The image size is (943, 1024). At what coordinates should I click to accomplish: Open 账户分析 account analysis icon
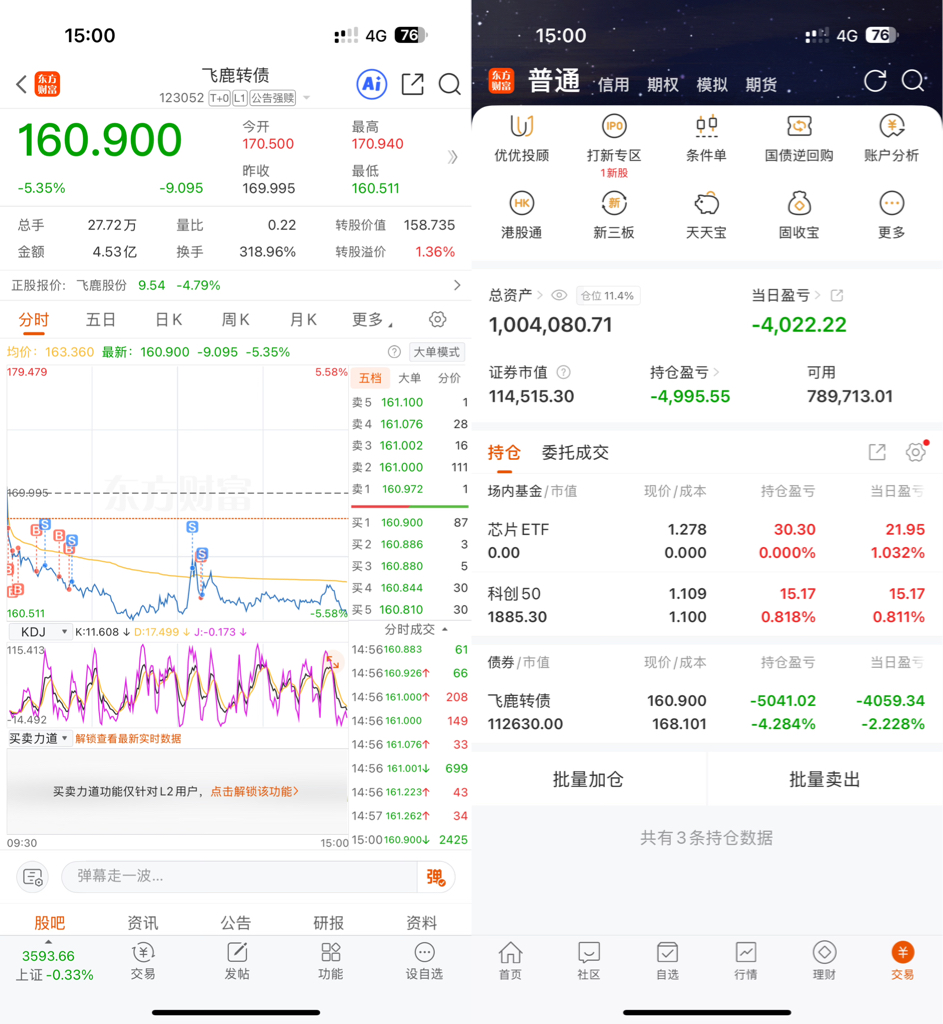891,138
